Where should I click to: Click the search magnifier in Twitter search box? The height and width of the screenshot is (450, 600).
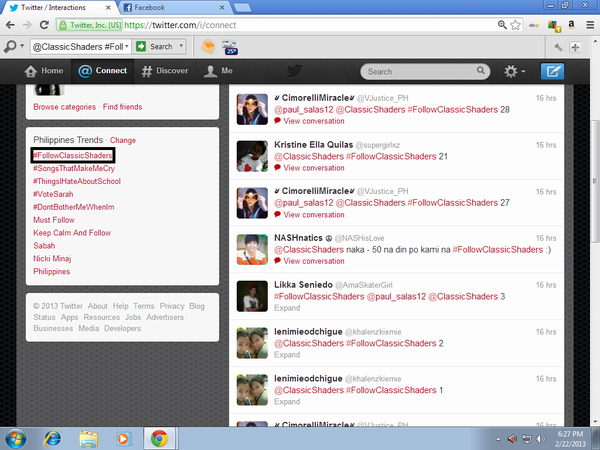[x=481, y=70]
